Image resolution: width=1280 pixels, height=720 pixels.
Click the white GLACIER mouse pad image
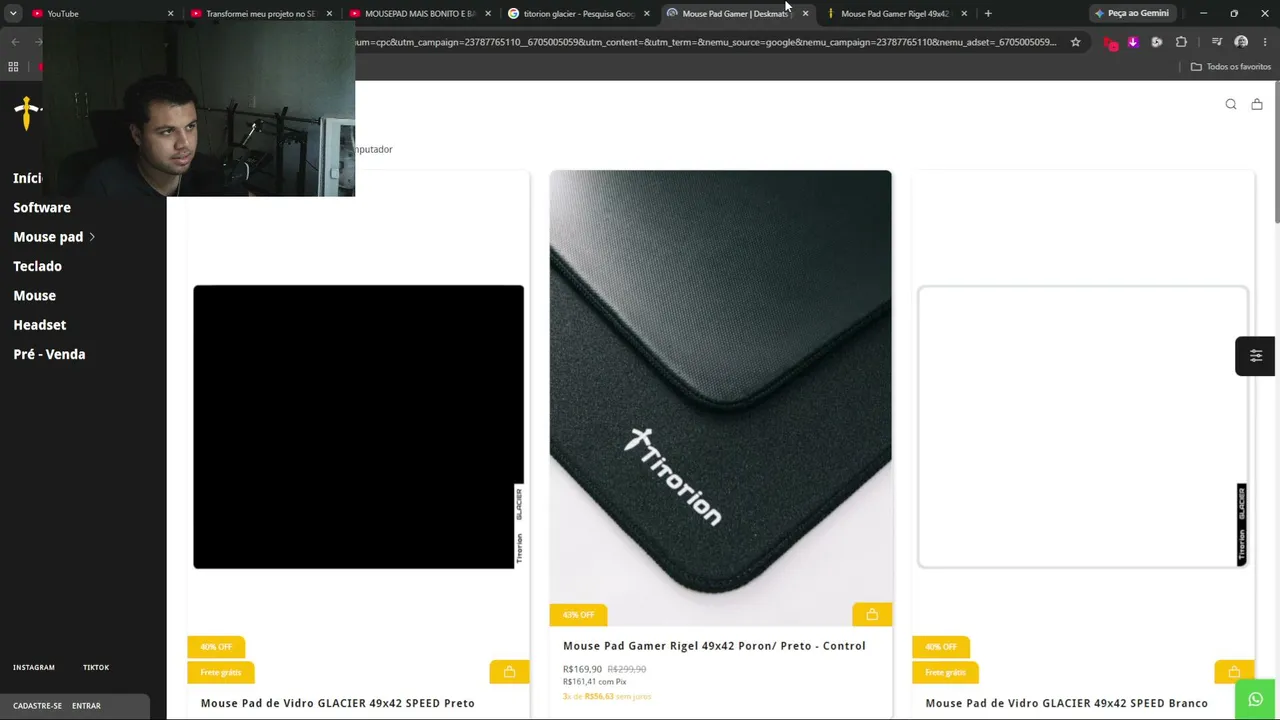tap(1083, 427)
